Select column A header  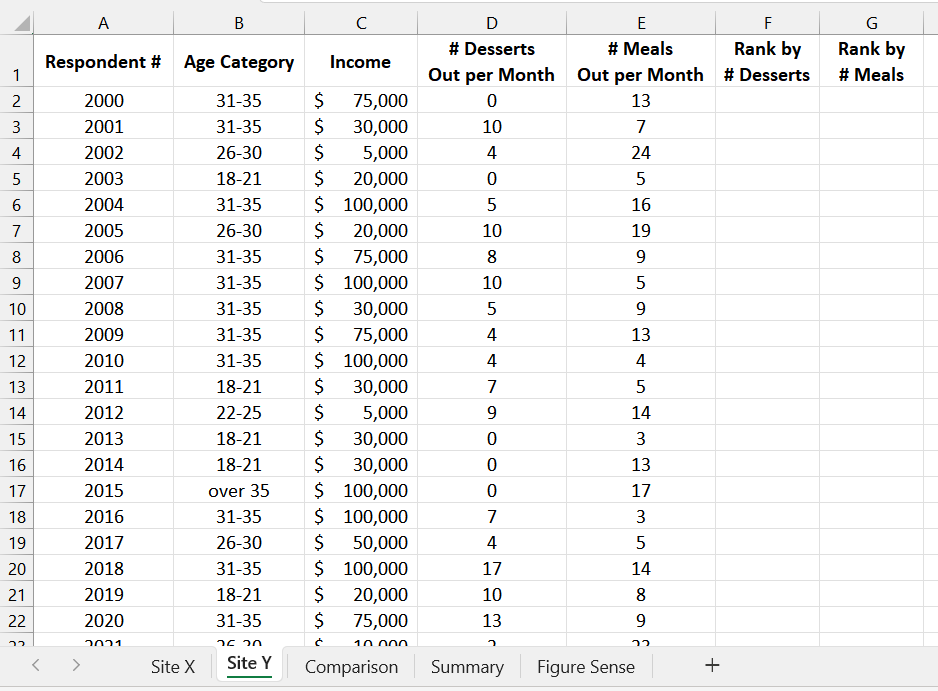pos(103,23)
